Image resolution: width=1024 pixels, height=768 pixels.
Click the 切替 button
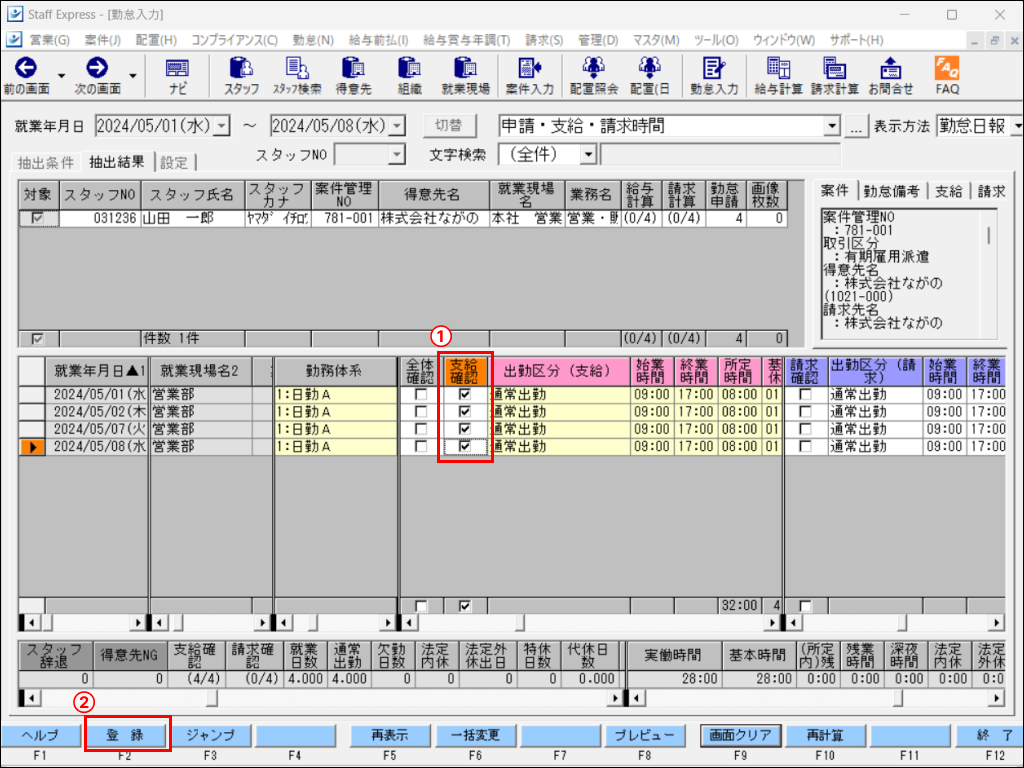tap(449, 125)
